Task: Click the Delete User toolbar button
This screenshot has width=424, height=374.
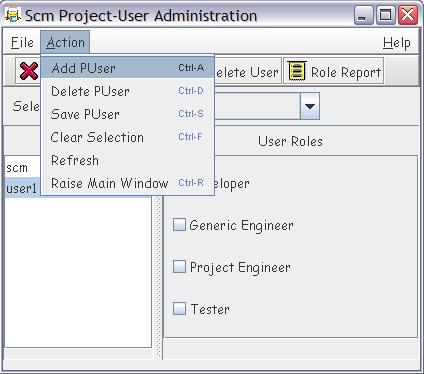Action: click(247, 71)
